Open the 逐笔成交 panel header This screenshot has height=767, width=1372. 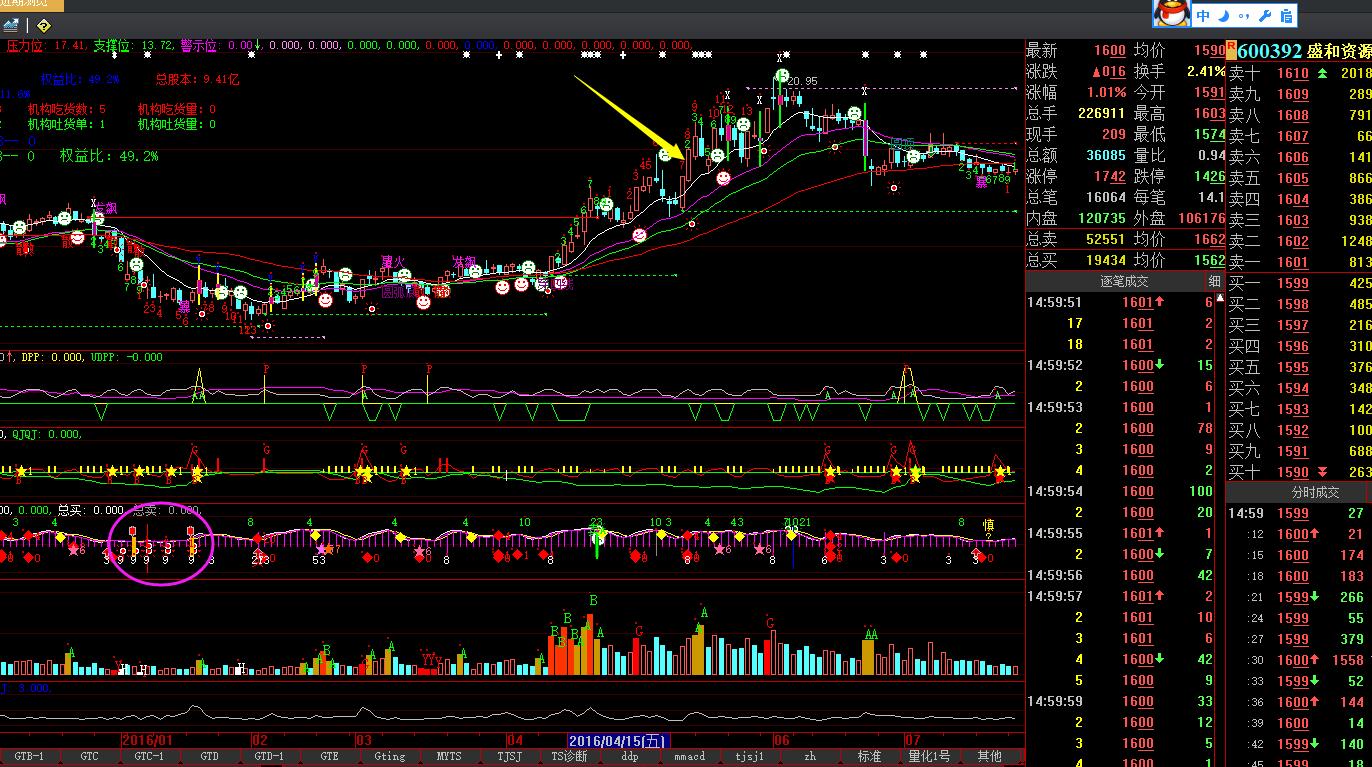click(x=1126, y=281)
